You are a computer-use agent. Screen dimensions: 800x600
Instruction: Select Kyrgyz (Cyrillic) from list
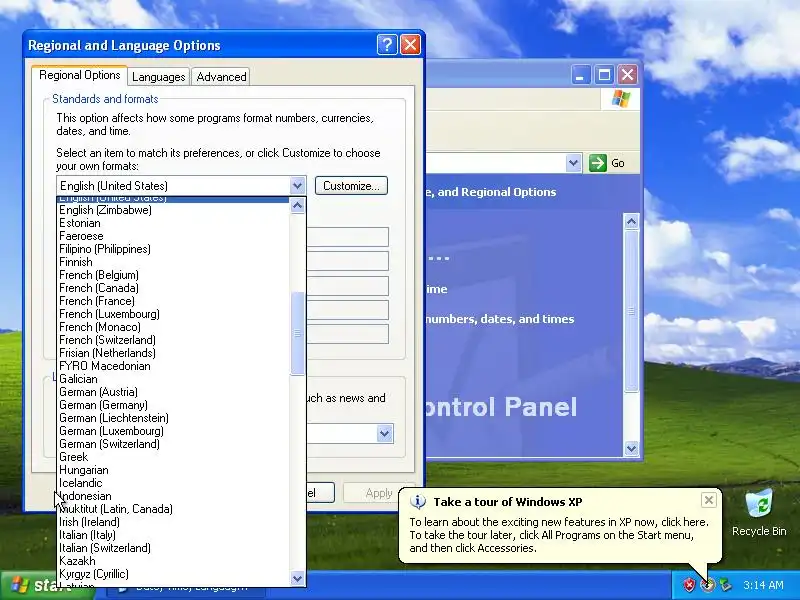click(173, 574)
